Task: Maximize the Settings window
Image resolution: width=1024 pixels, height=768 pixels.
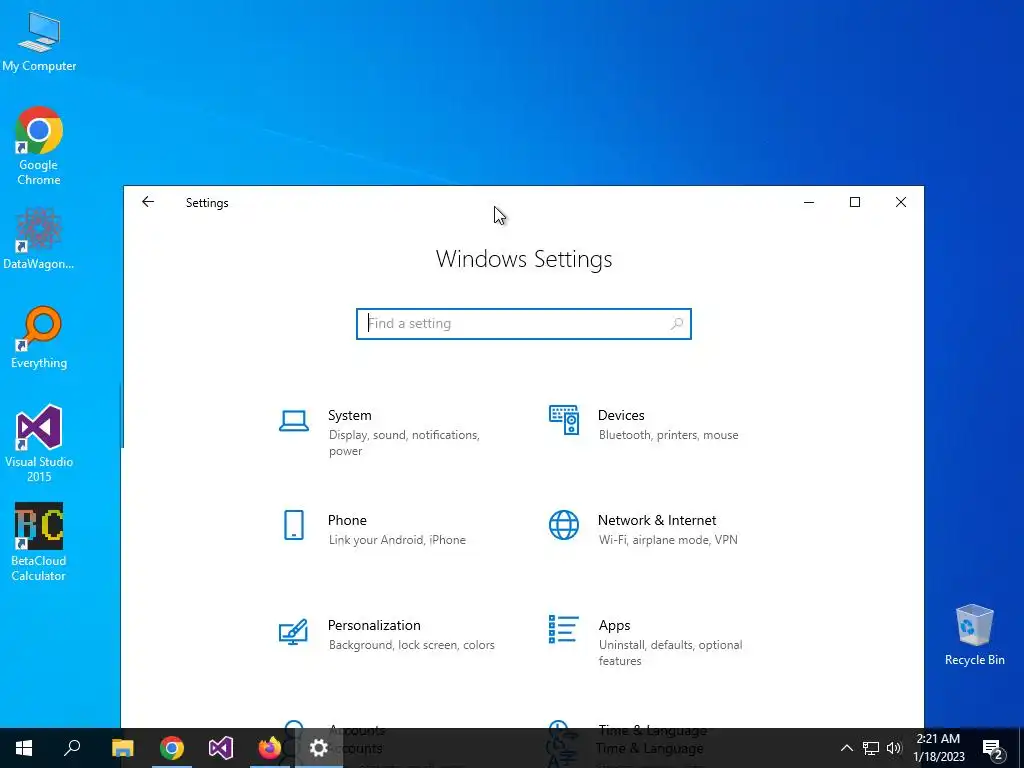Action: (x=855, y=202)
